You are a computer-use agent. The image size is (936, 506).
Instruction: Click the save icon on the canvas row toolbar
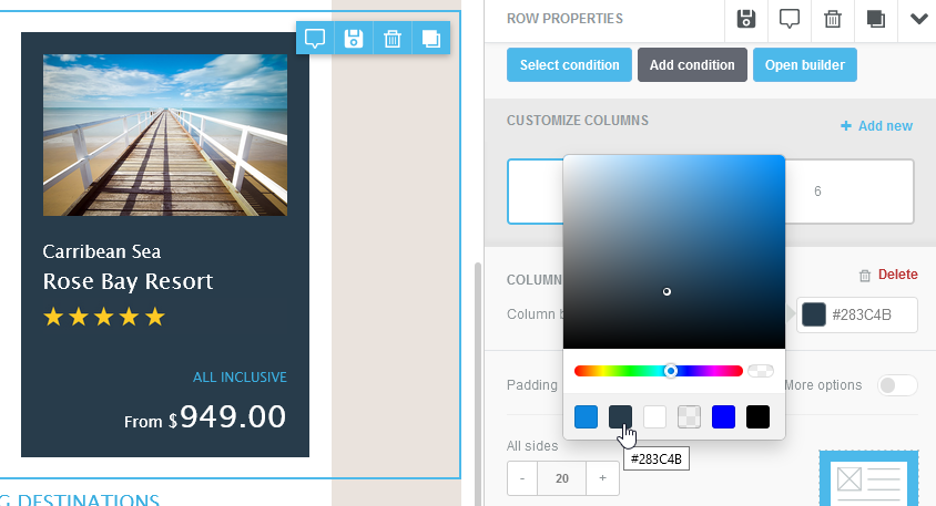point(353,39)
